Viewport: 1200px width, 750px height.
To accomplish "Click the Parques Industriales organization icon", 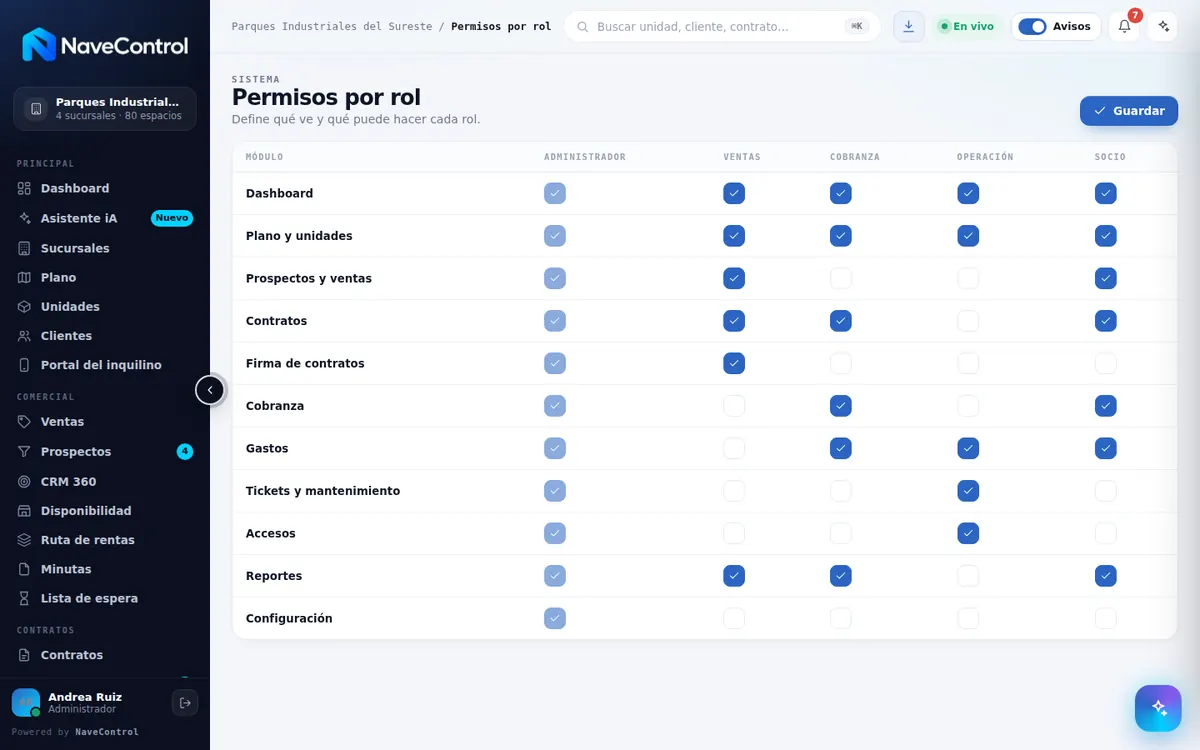I will [x=36, y=109].
